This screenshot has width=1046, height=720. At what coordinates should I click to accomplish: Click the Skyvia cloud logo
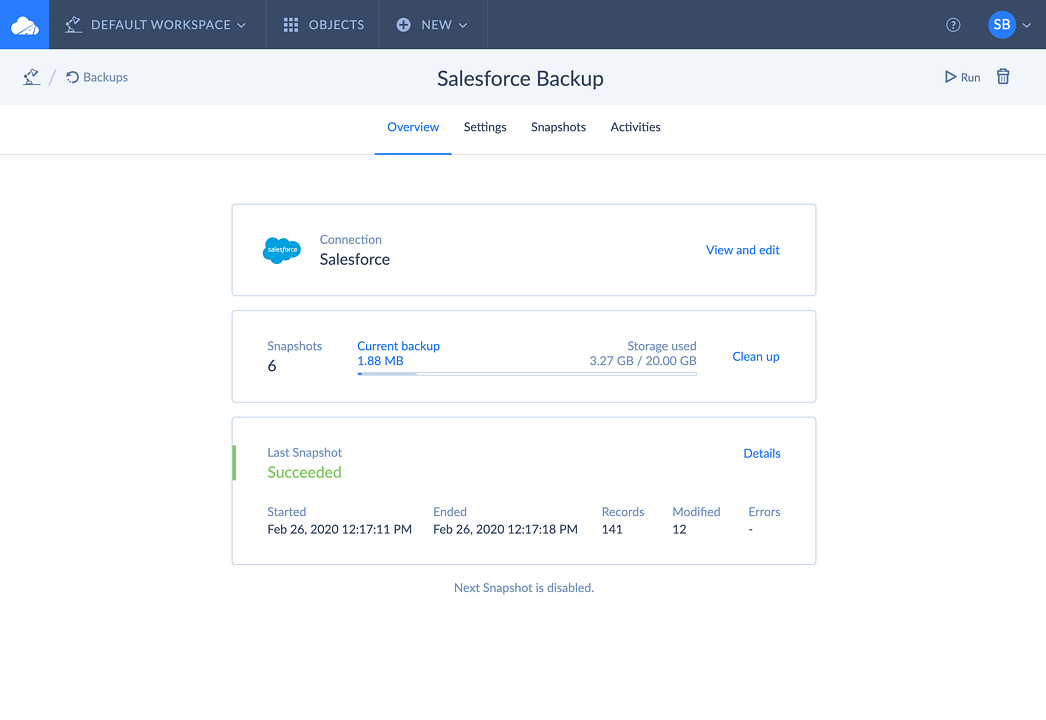(x=24, y=25)
